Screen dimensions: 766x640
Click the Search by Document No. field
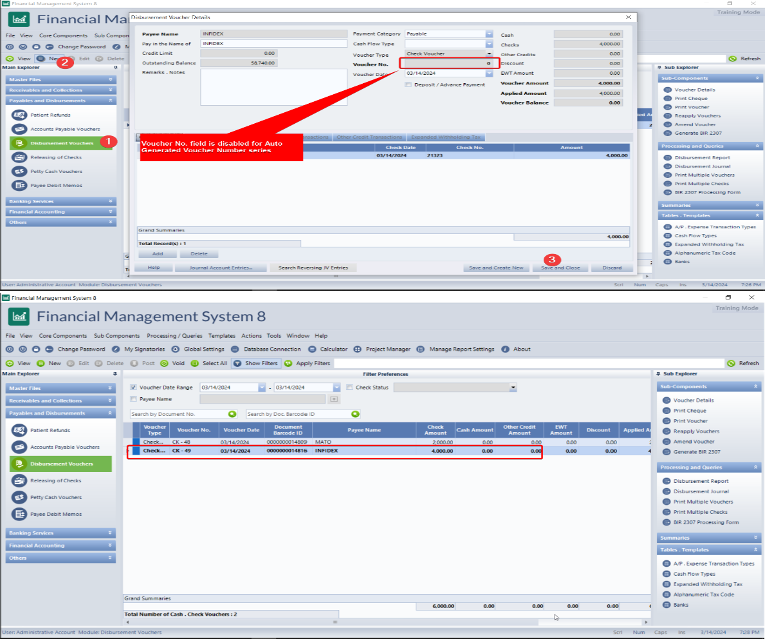(180, 413)
